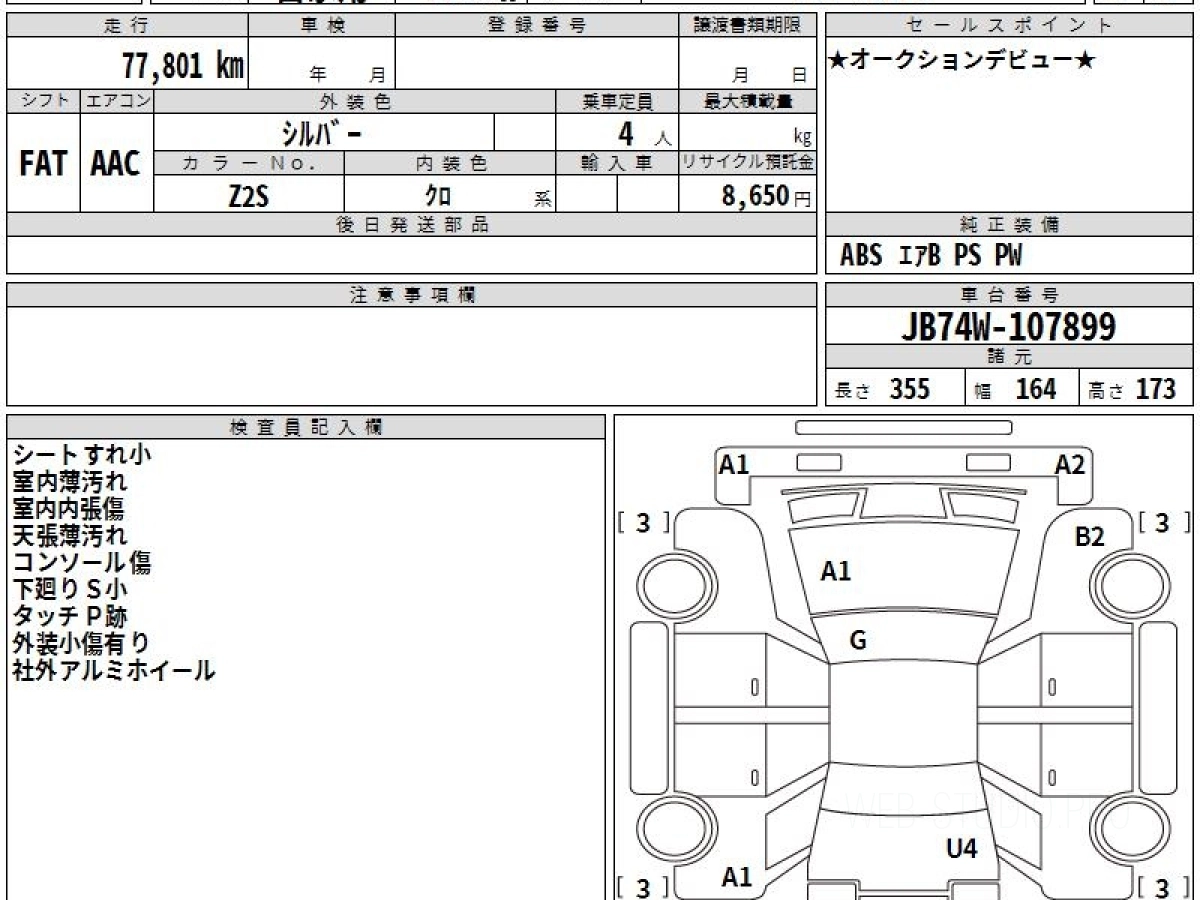
Task: Click the seating capacity value 4 人
Action: [x=644, y=134]
